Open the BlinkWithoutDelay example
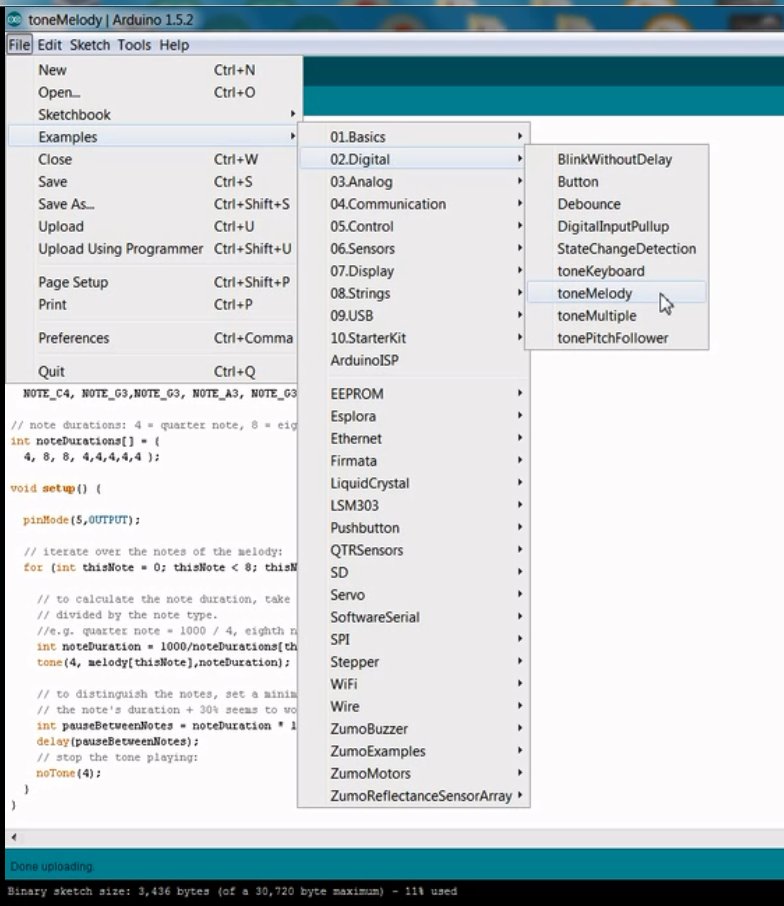The width and height of the screenshot is (784, 906). pyautogui.click(x=616, y=159)
